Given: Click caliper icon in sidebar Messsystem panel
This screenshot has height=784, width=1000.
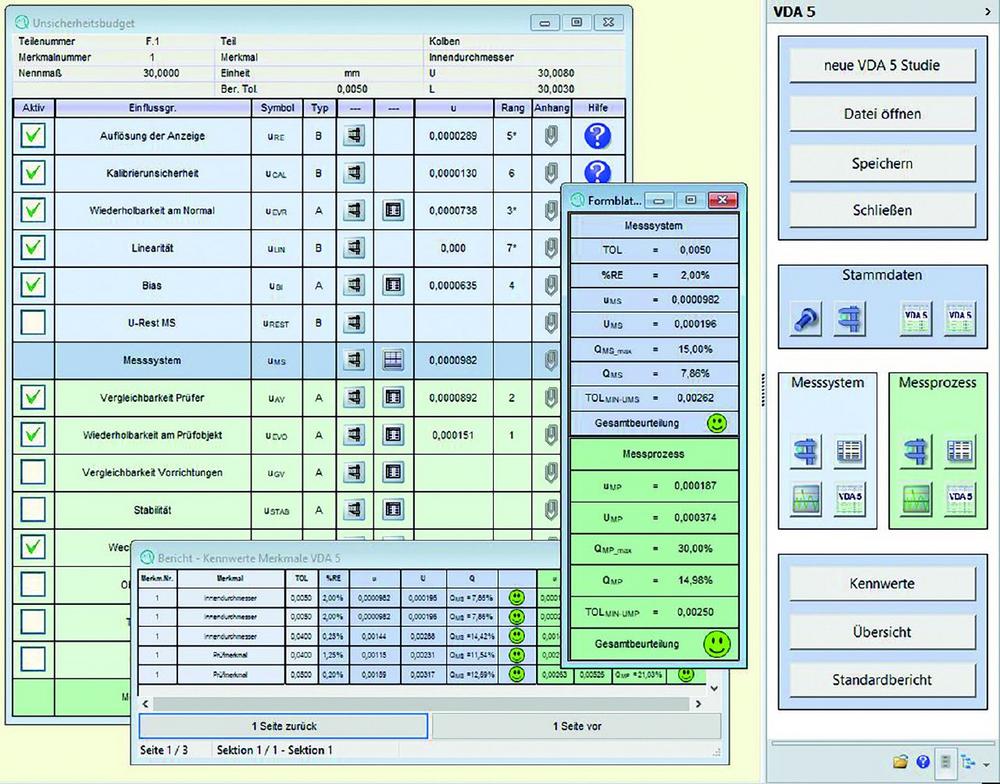Looking at the screenshot, I should tap(806, 451).
